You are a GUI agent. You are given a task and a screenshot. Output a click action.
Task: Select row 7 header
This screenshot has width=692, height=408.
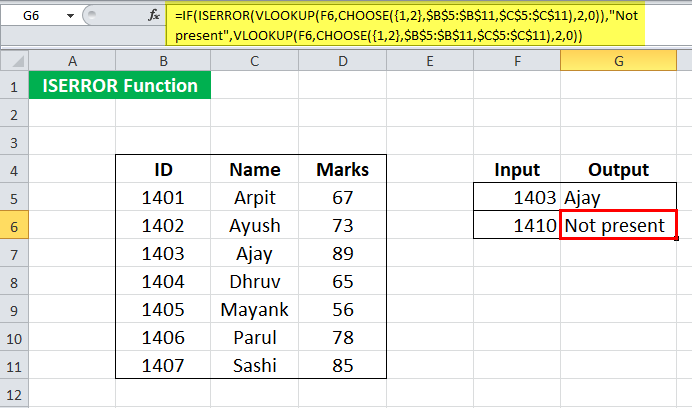14,253
